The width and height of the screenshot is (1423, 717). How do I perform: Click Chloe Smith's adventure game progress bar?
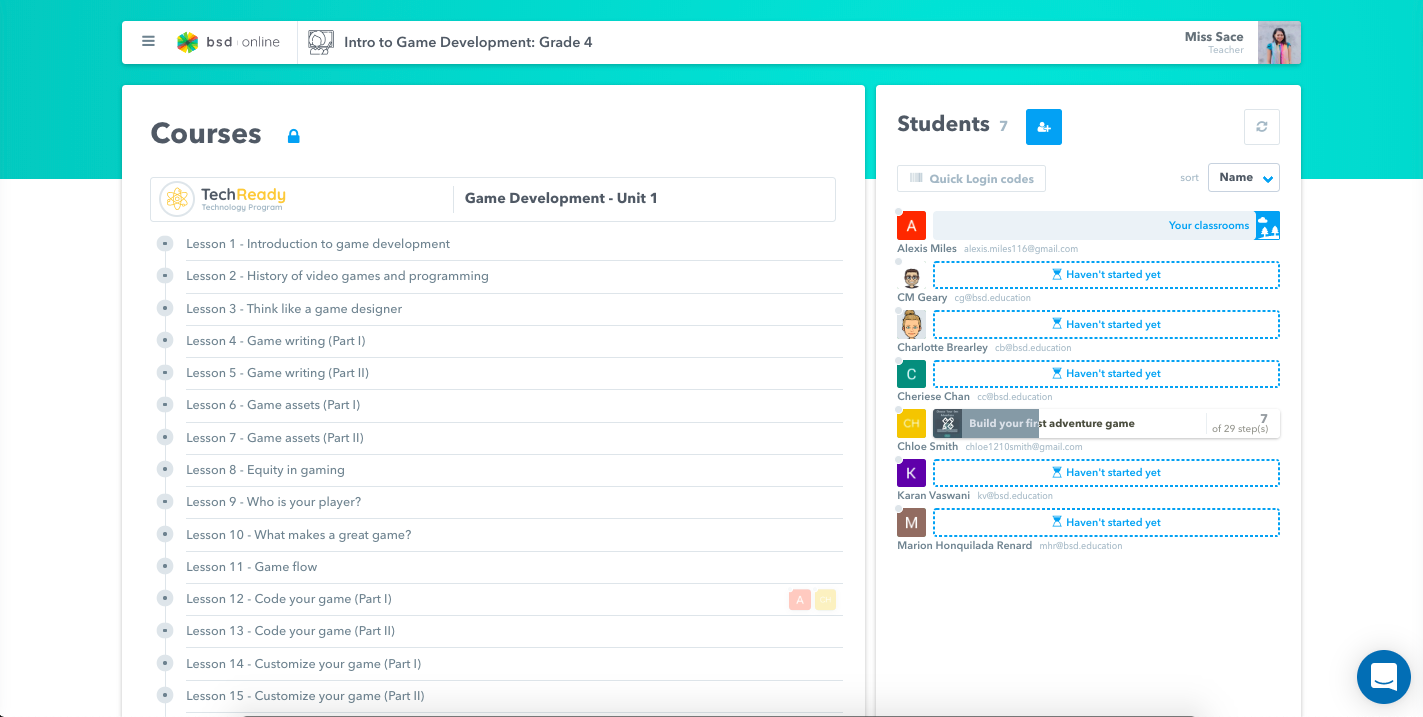click(x=1105, y=424)
